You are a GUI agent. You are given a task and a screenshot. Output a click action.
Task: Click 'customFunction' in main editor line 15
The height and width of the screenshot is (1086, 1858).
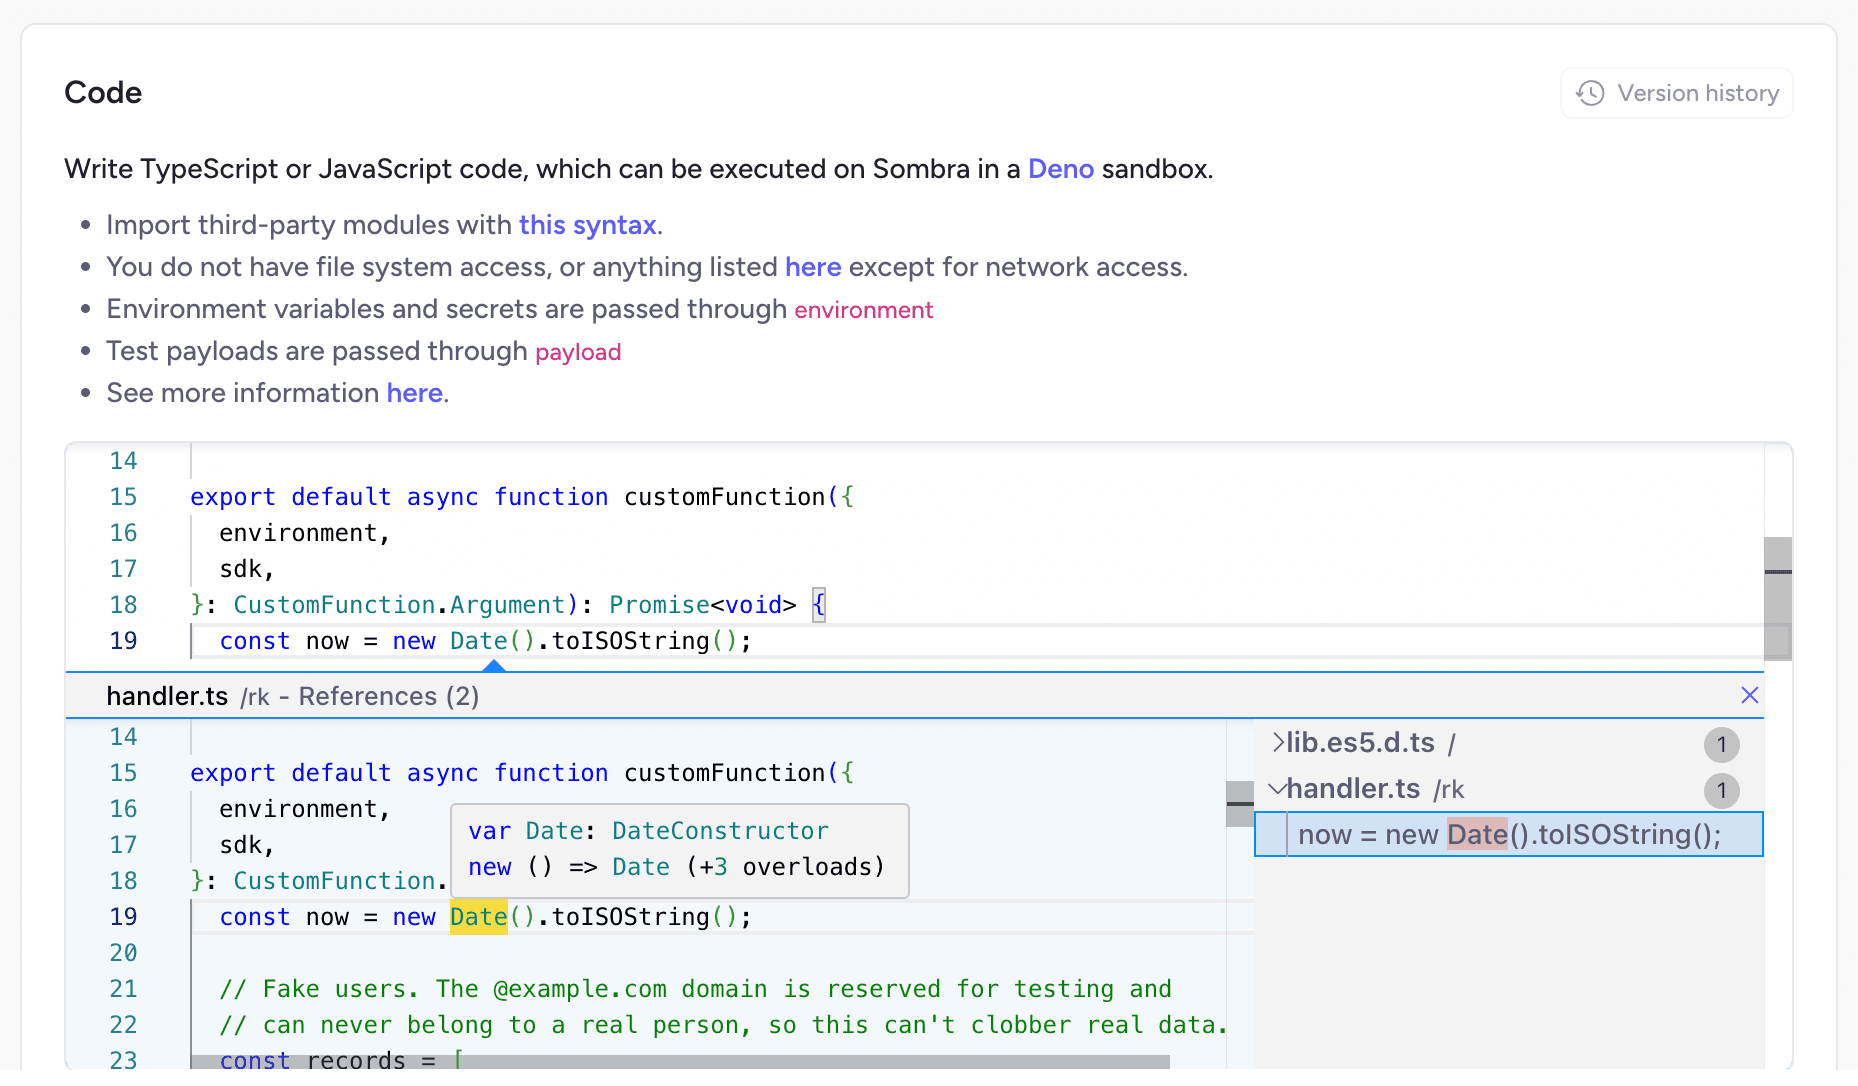point(724,497)
